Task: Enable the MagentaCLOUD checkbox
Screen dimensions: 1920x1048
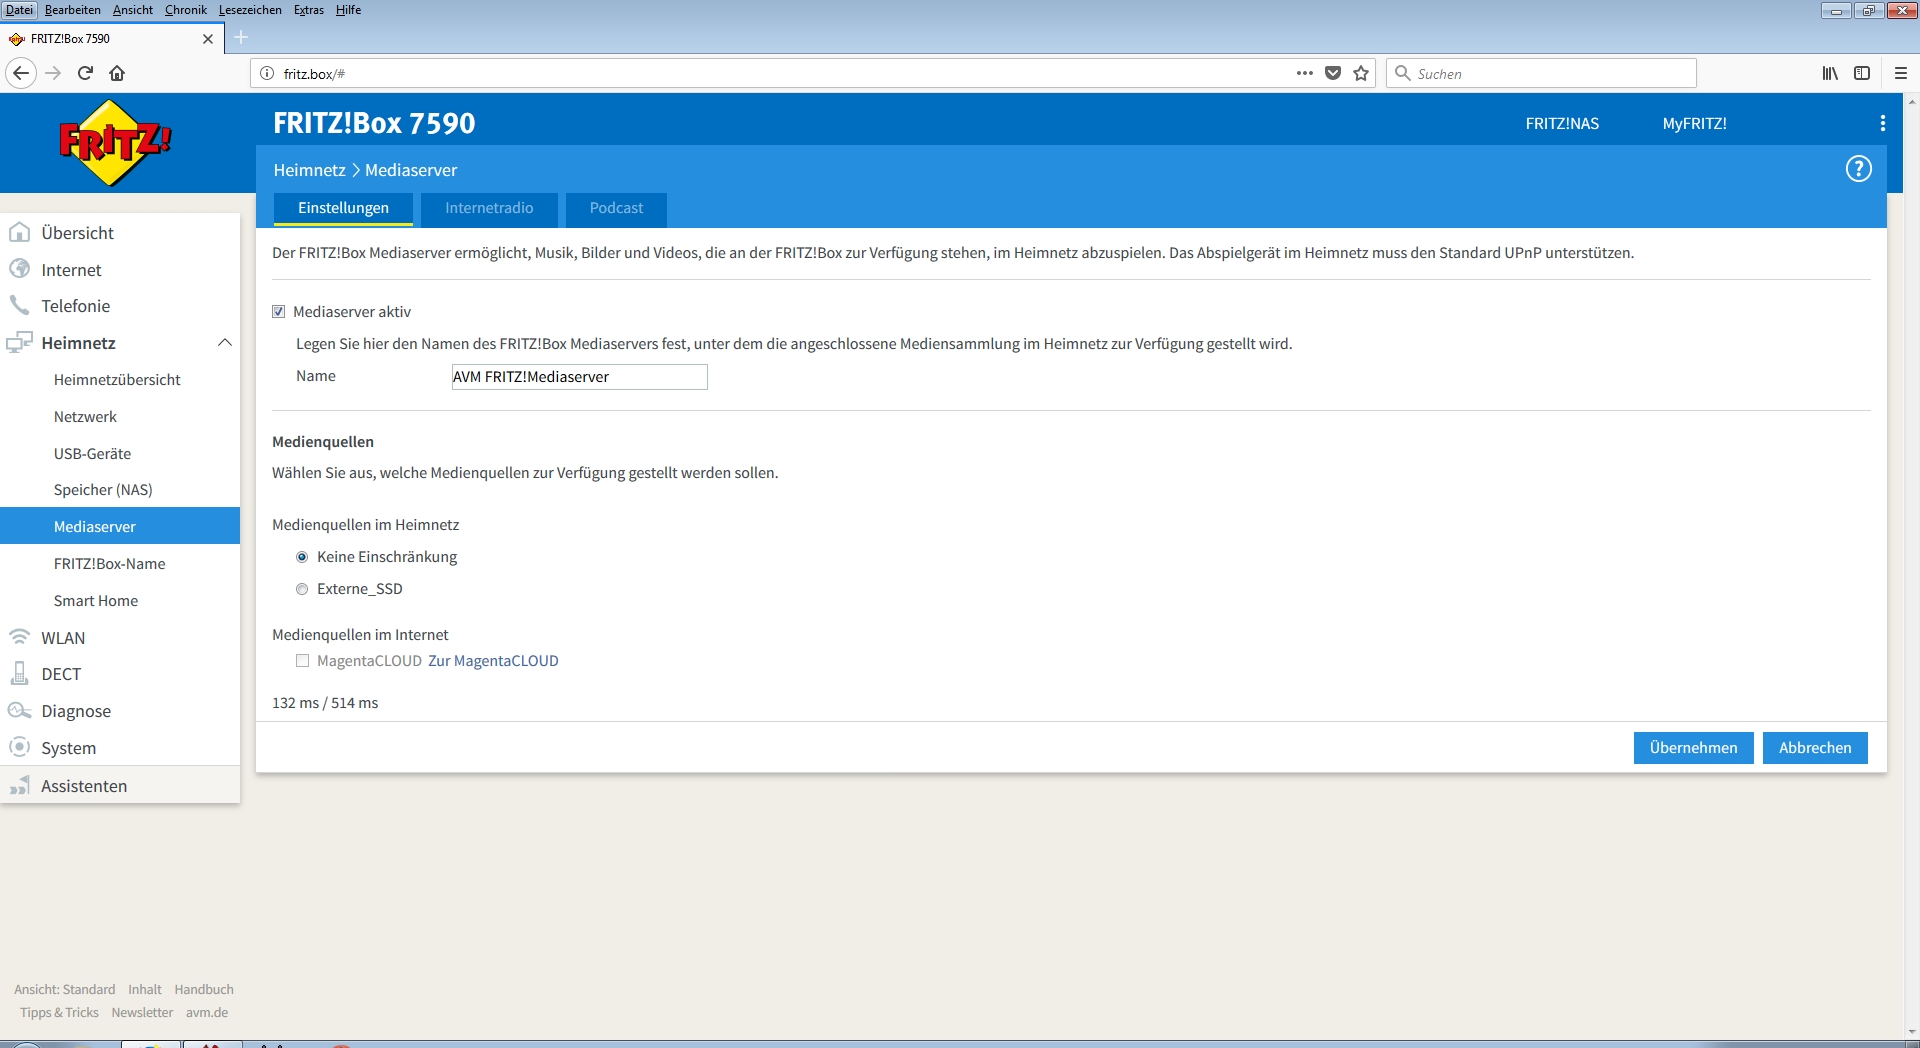Action: 302,661
